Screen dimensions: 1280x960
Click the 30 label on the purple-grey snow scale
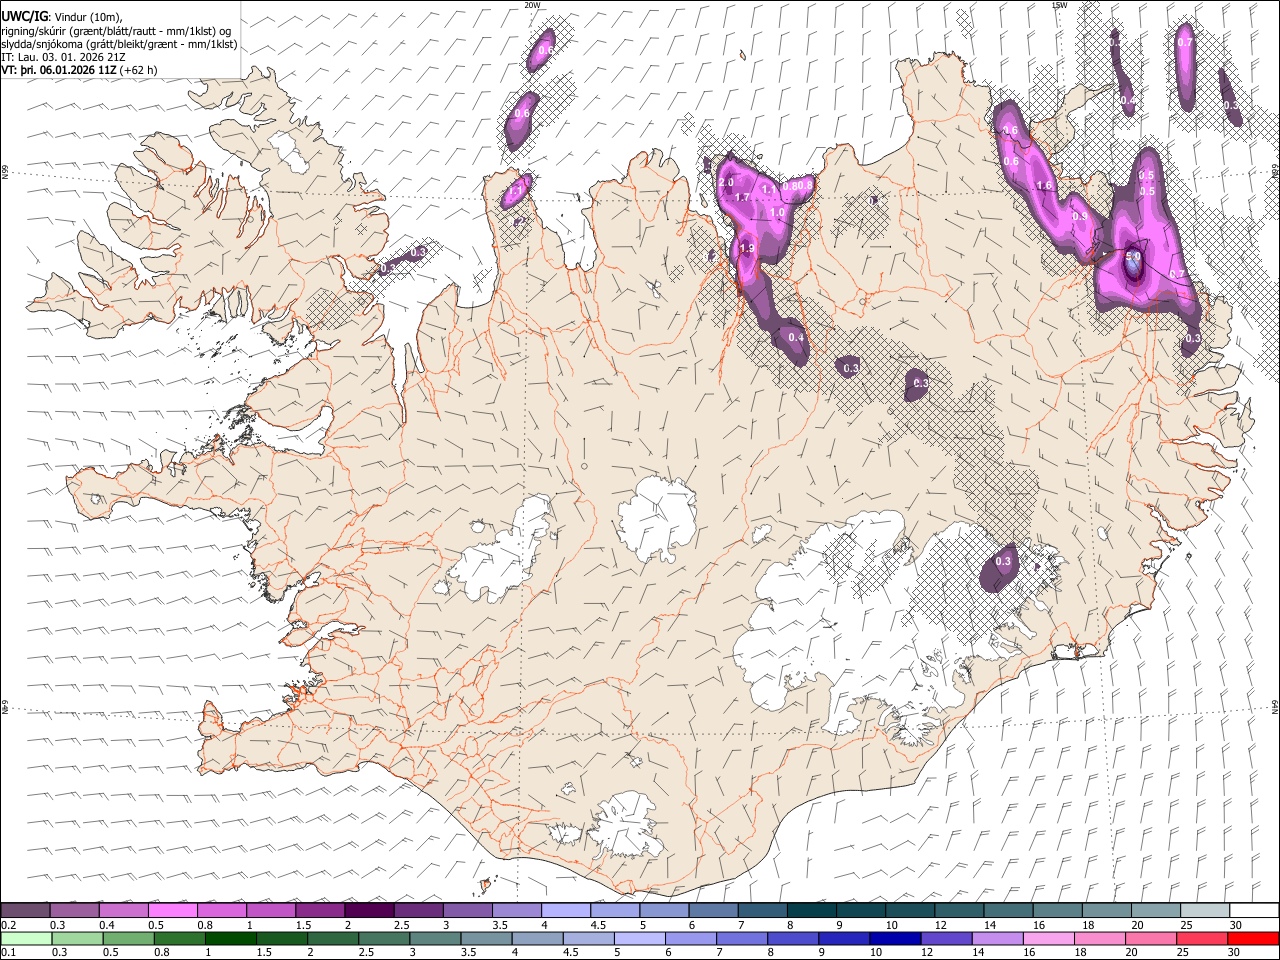click(1236, 925)
